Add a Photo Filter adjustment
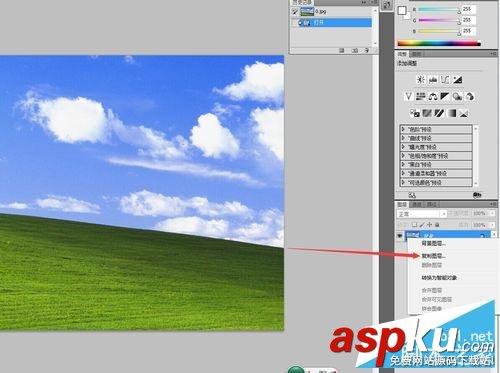This screenshot has width=500, height=373. tap(457, 96)
